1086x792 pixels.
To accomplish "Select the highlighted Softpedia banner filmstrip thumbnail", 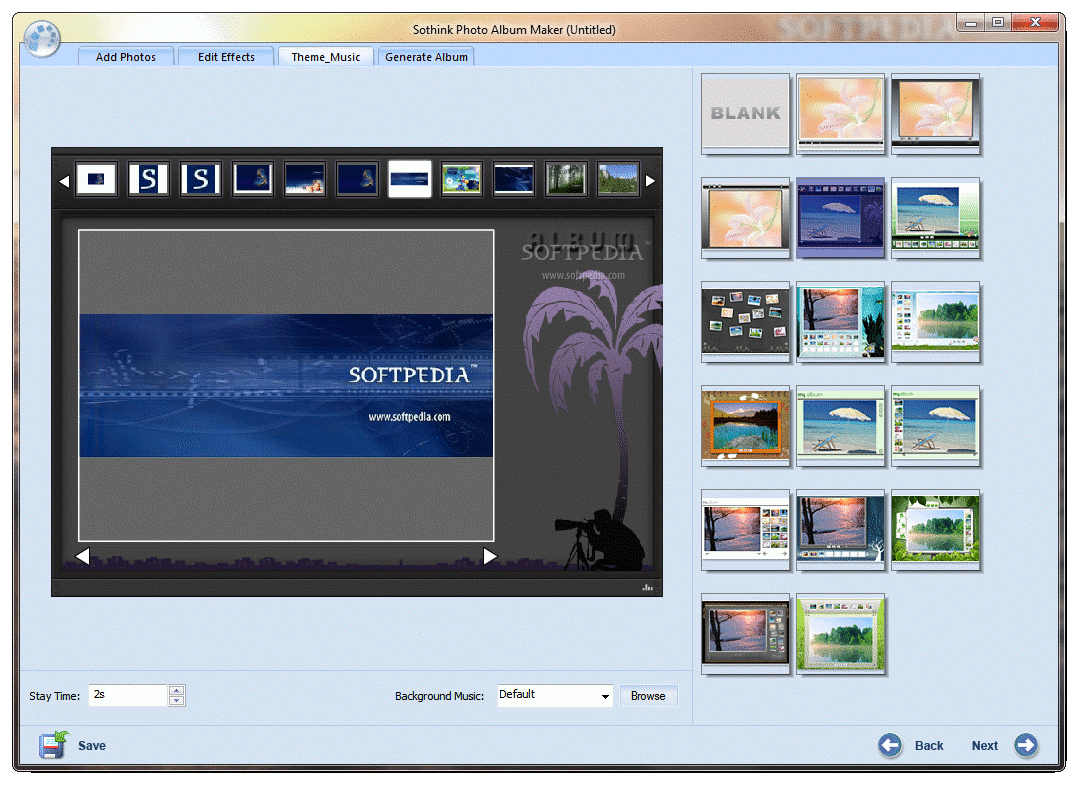I will pyautogui.click(x=409, y=179).
